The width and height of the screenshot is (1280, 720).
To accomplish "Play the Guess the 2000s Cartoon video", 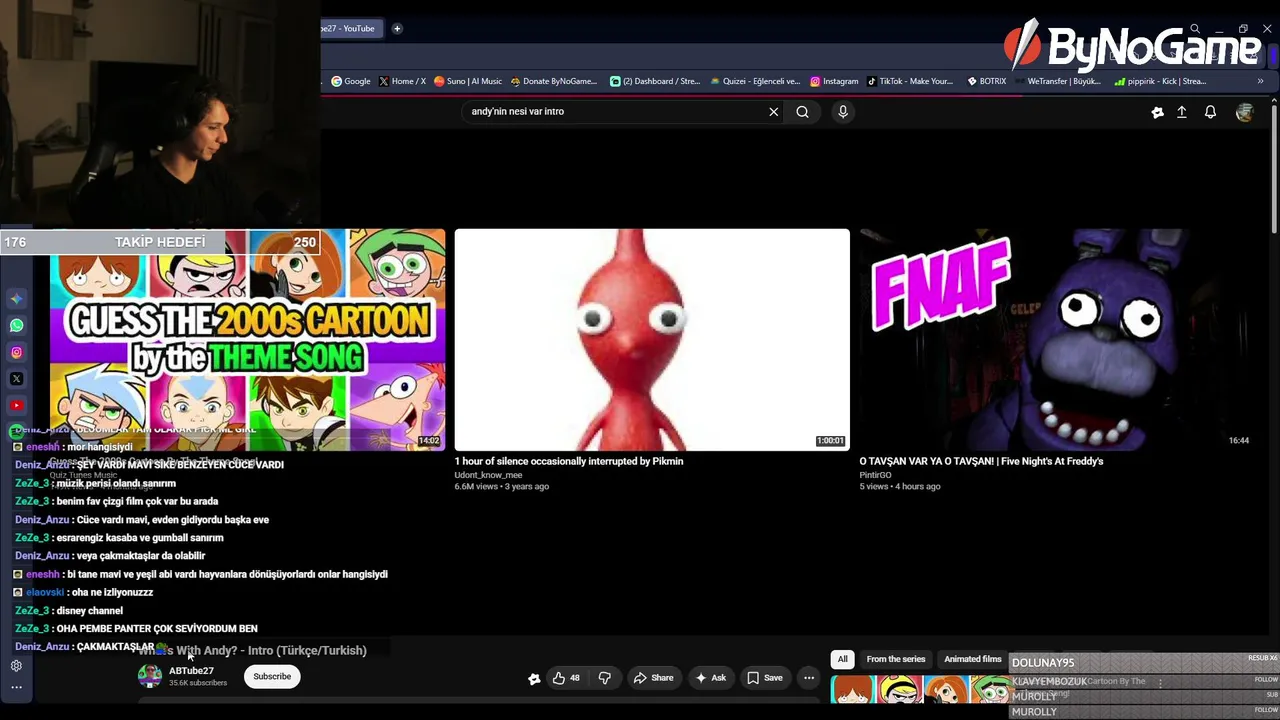I will 248,340.
